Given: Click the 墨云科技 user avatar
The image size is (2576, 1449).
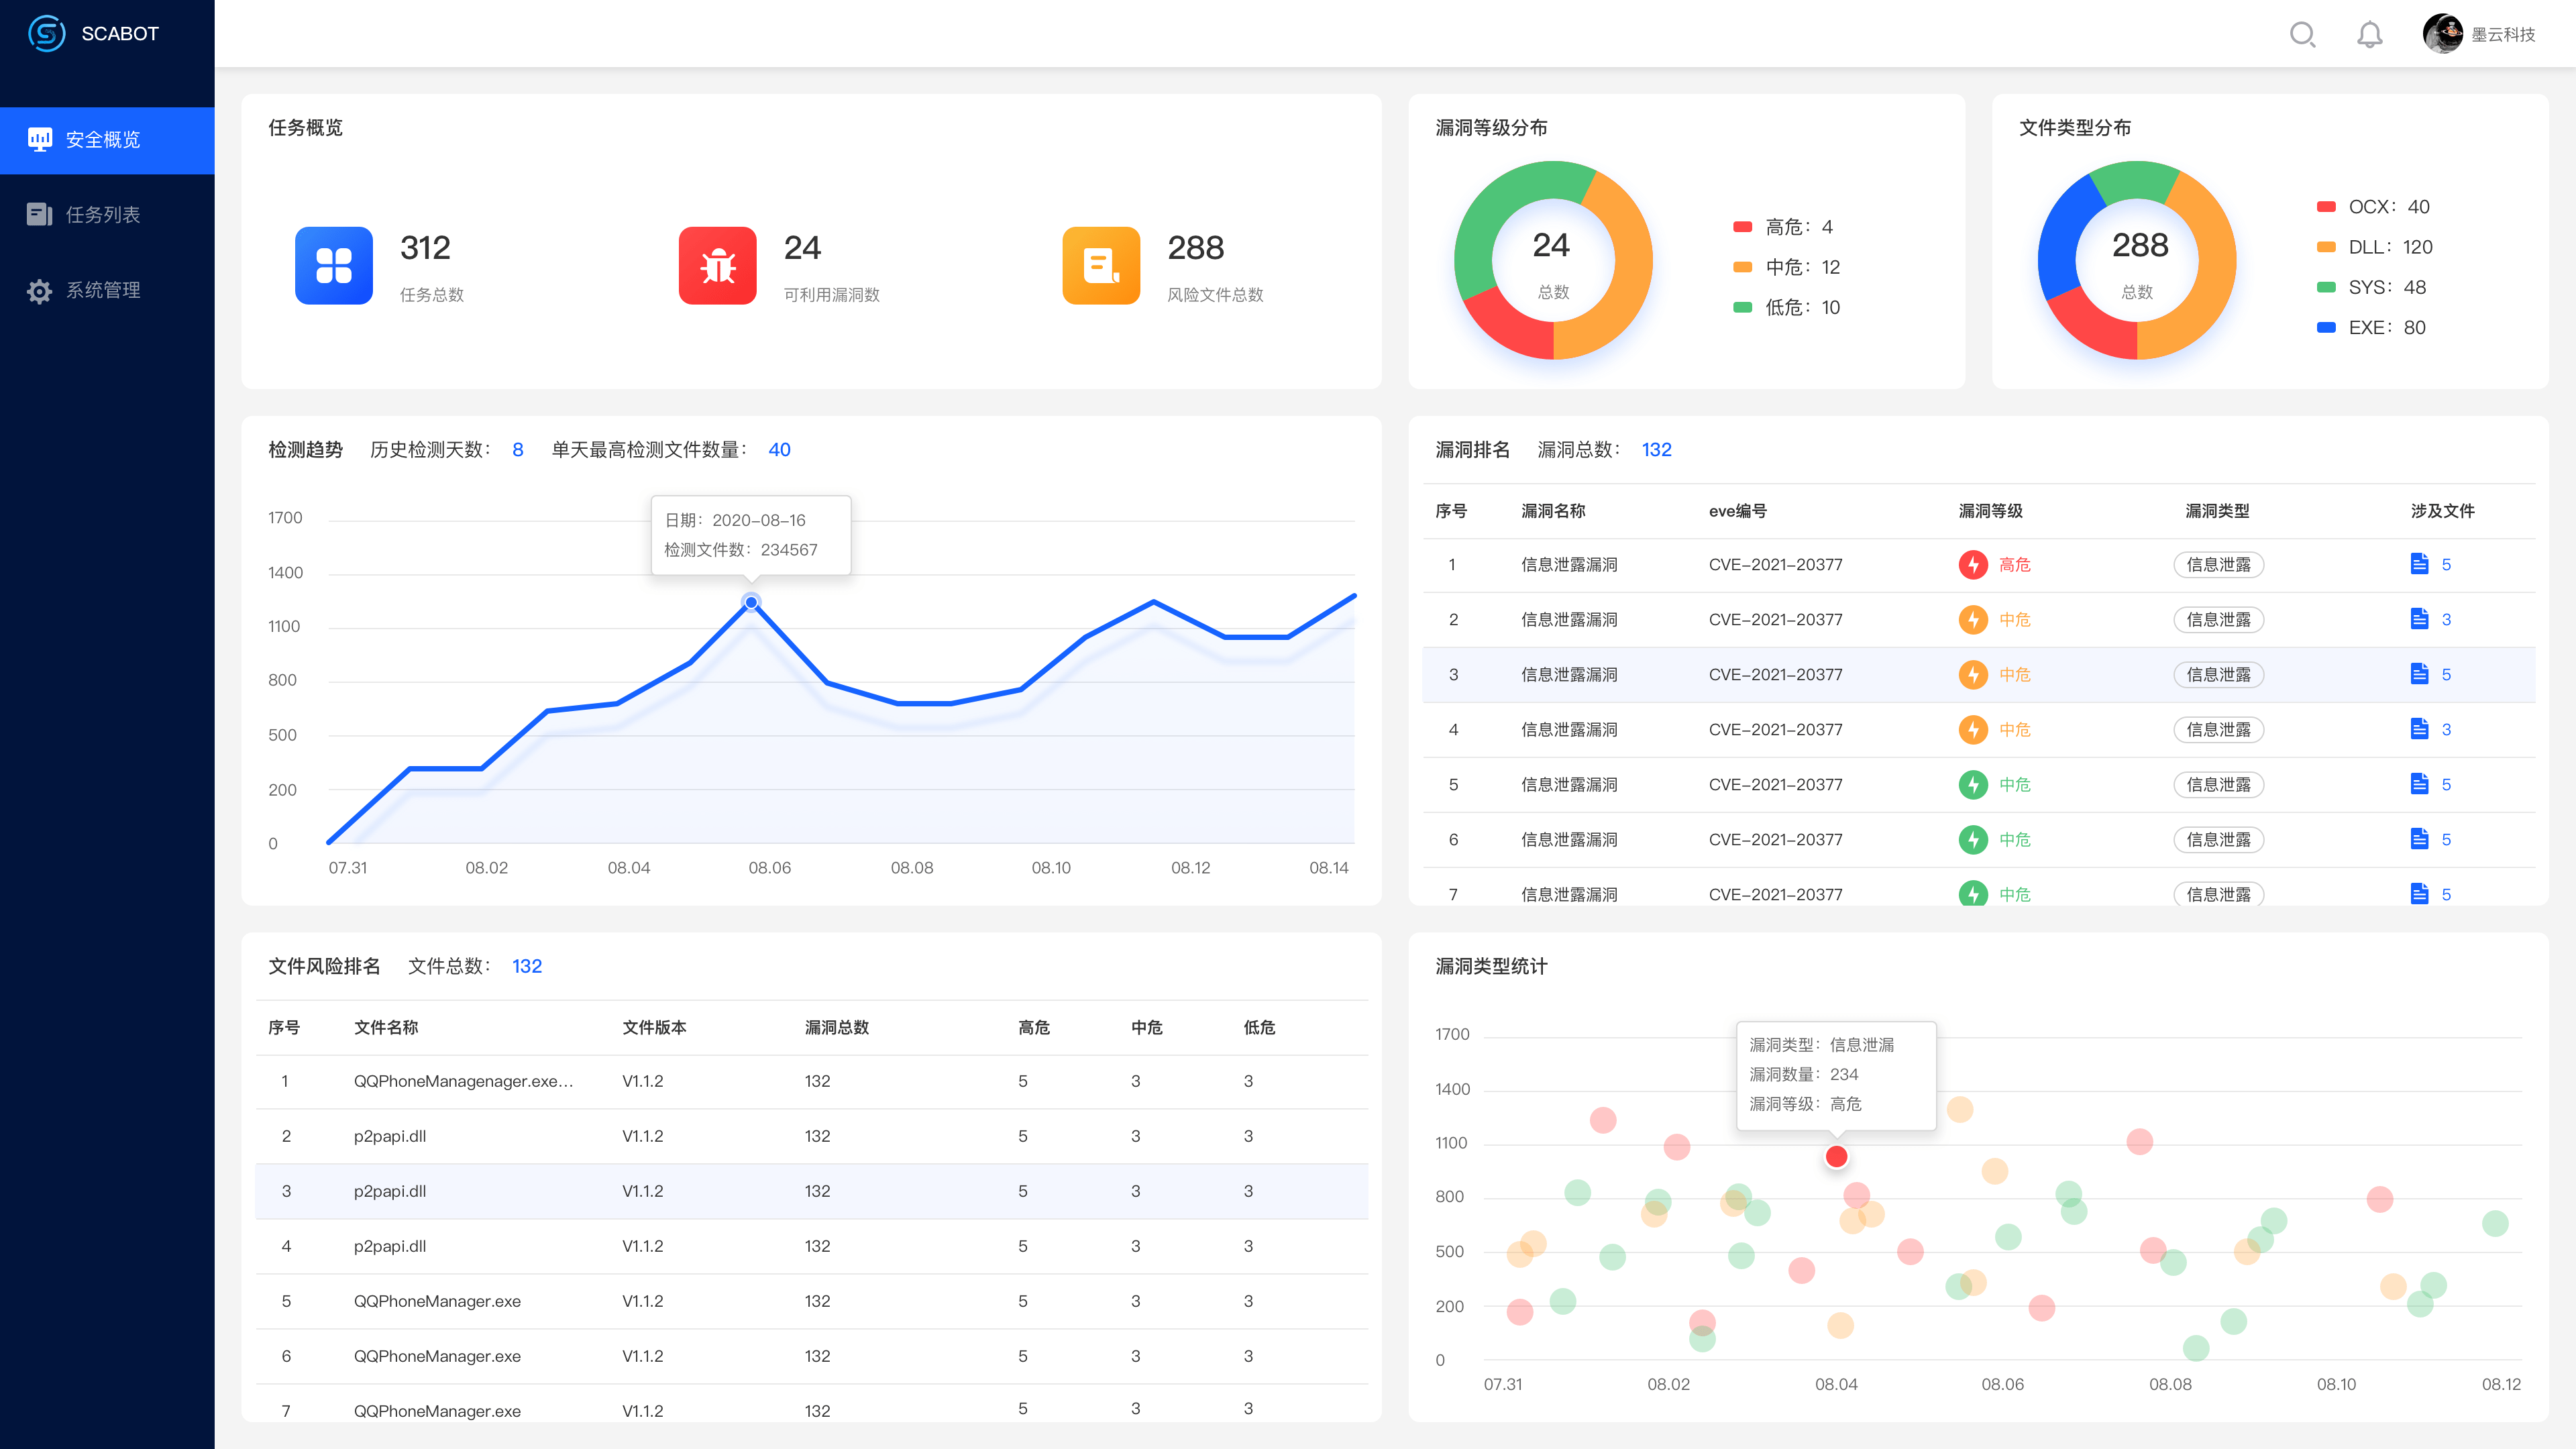Looking at the screenshot, I should [x=2442, y=34].
